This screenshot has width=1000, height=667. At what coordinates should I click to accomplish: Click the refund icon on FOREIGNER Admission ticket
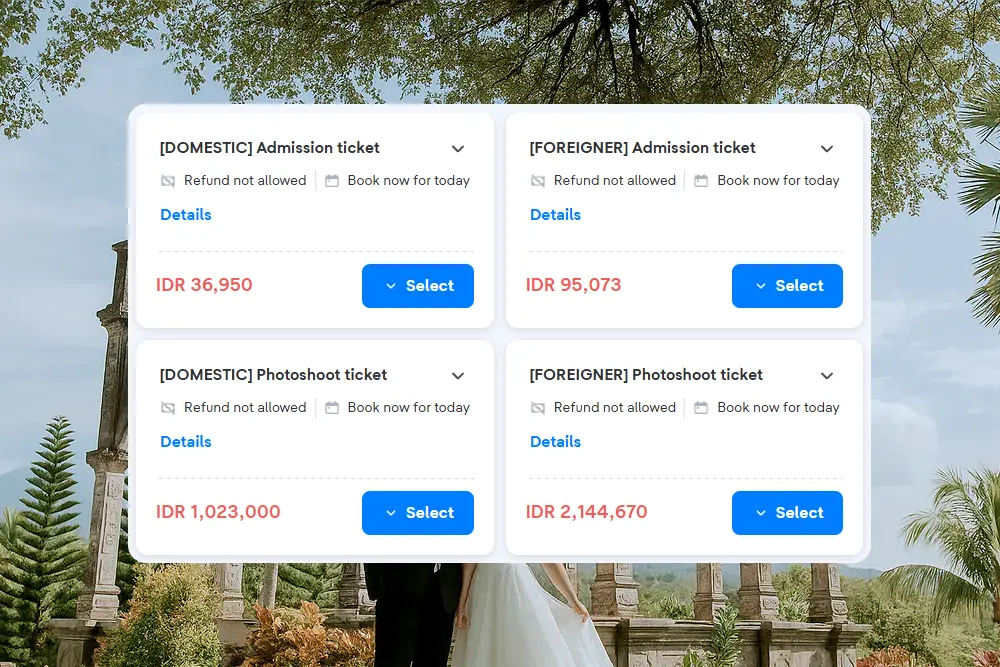click(537, 181)
